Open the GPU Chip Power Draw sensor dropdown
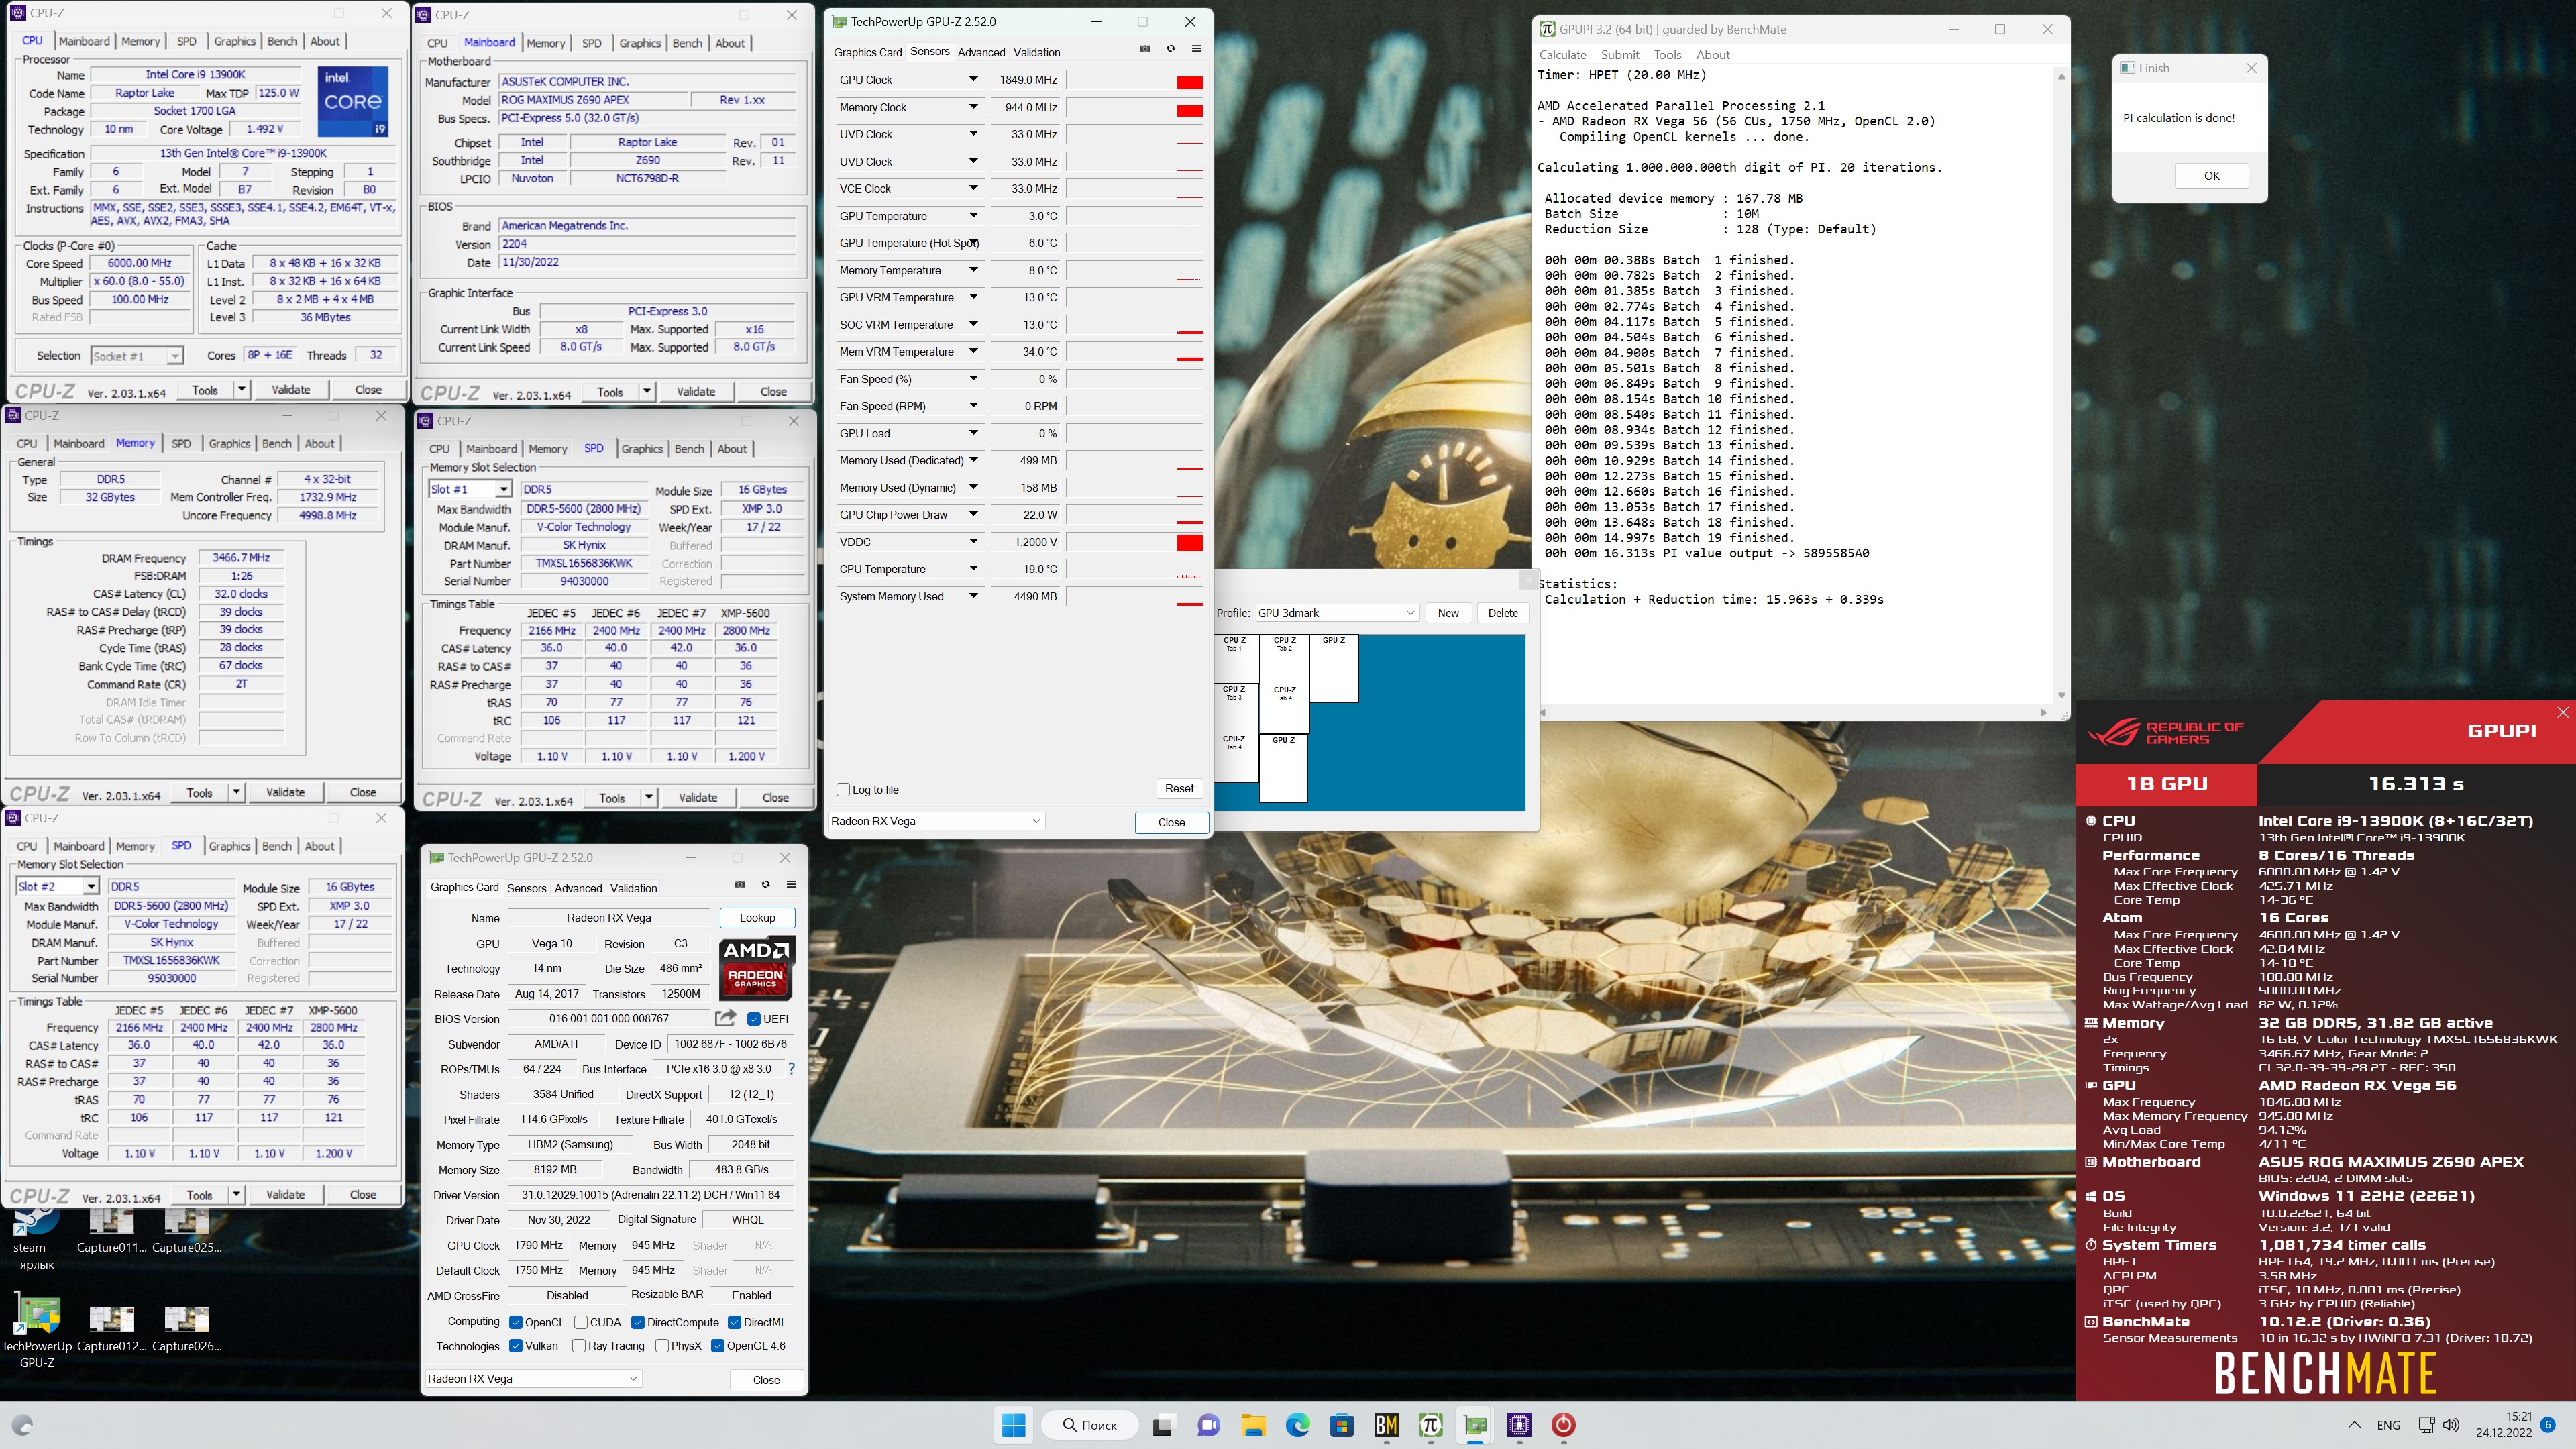This screenshot has height=1449, width=2576. click(x=973, y=514)
